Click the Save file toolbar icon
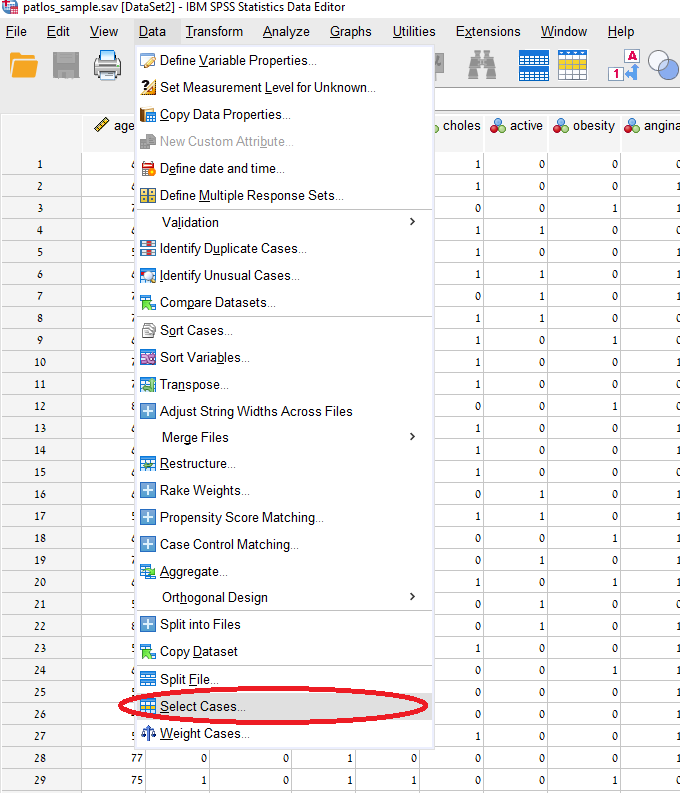Image resolution: width=680 pixels, height=793 pixels. [x=66, y=66]
